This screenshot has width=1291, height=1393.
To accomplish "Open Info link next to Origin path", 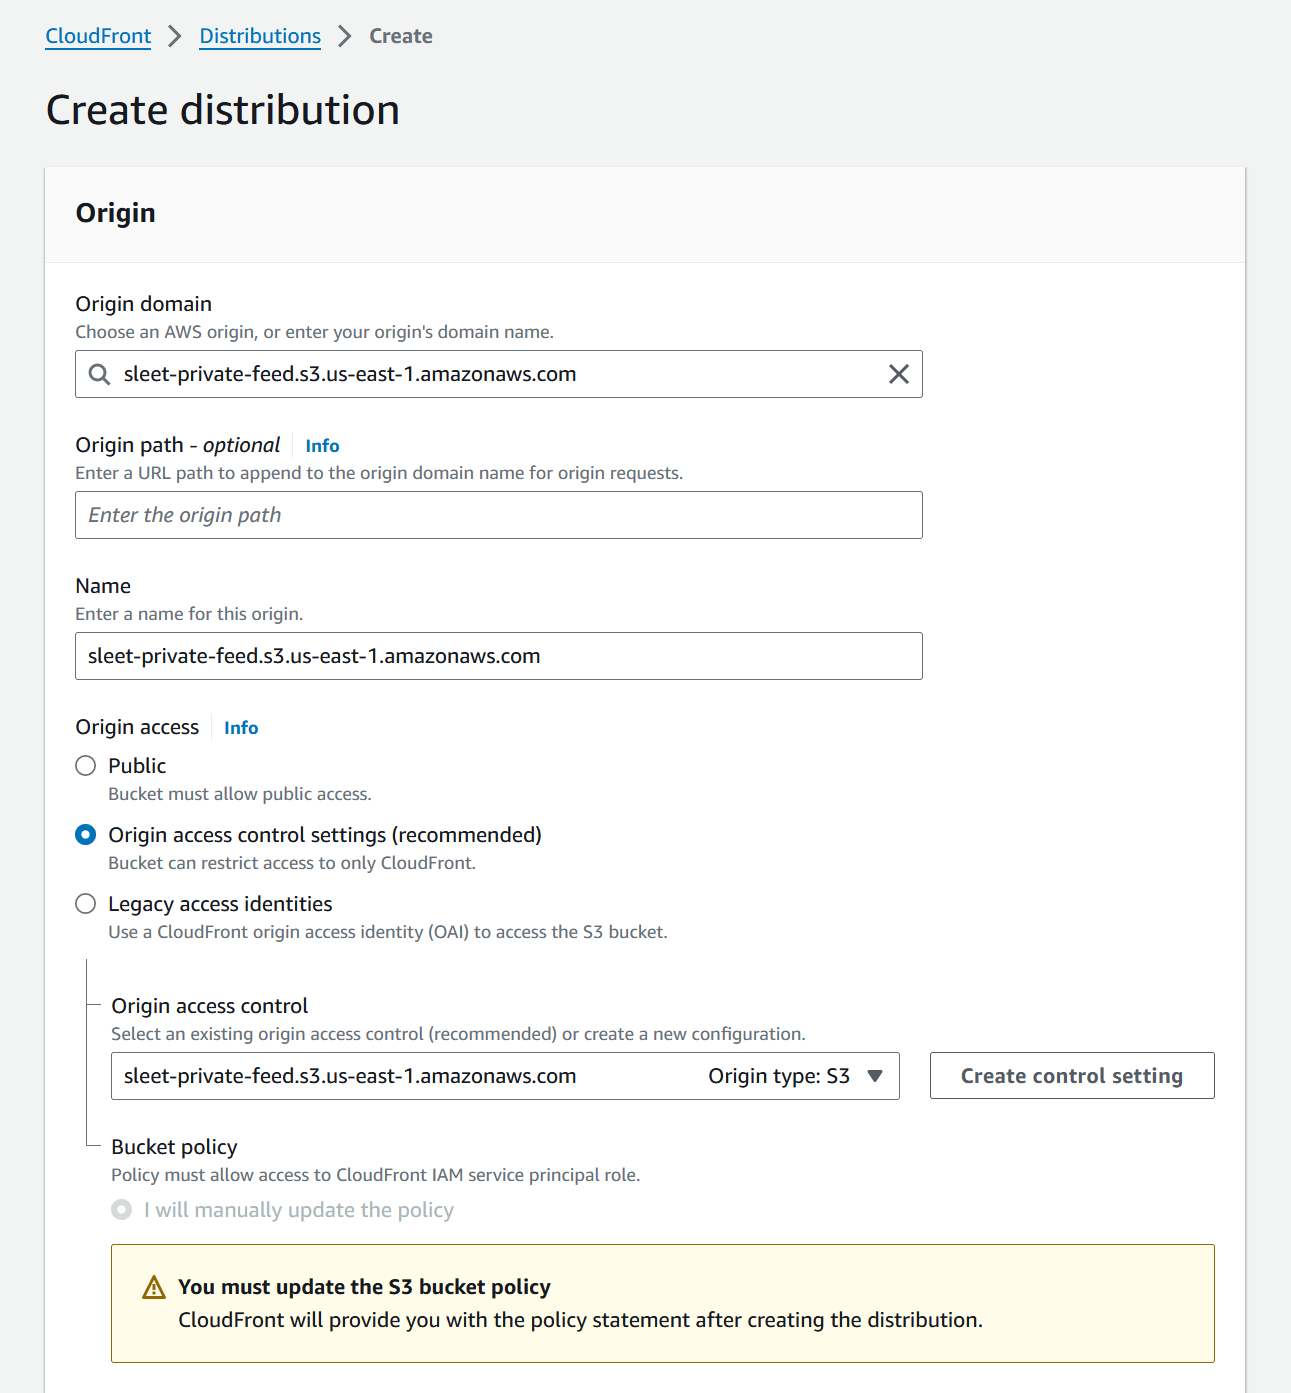I will pos(322,446).
